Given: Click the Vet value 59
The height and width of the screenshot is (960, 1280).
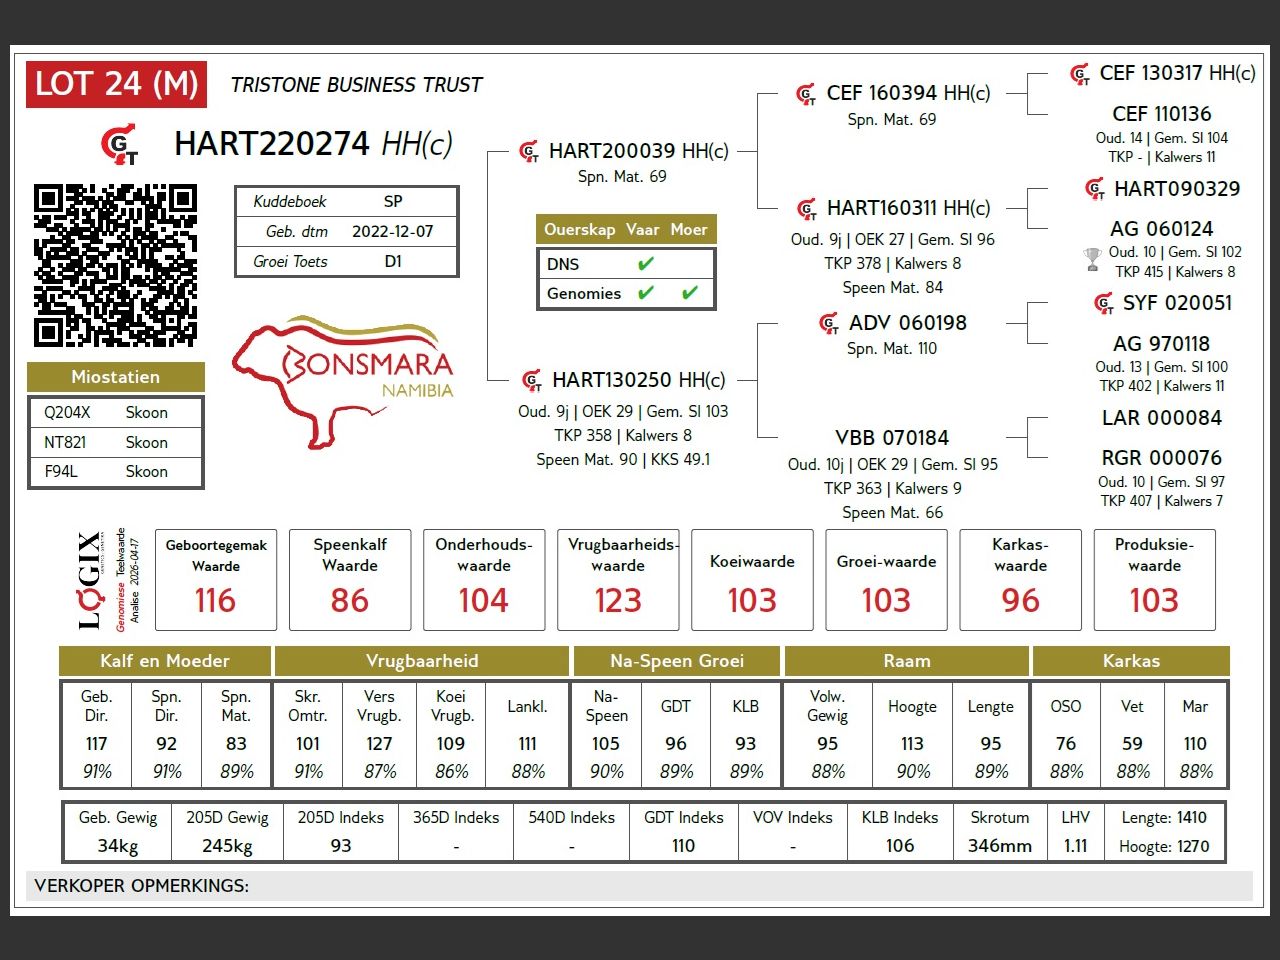Looking at the screenshot, I should tap(1132, 744).
